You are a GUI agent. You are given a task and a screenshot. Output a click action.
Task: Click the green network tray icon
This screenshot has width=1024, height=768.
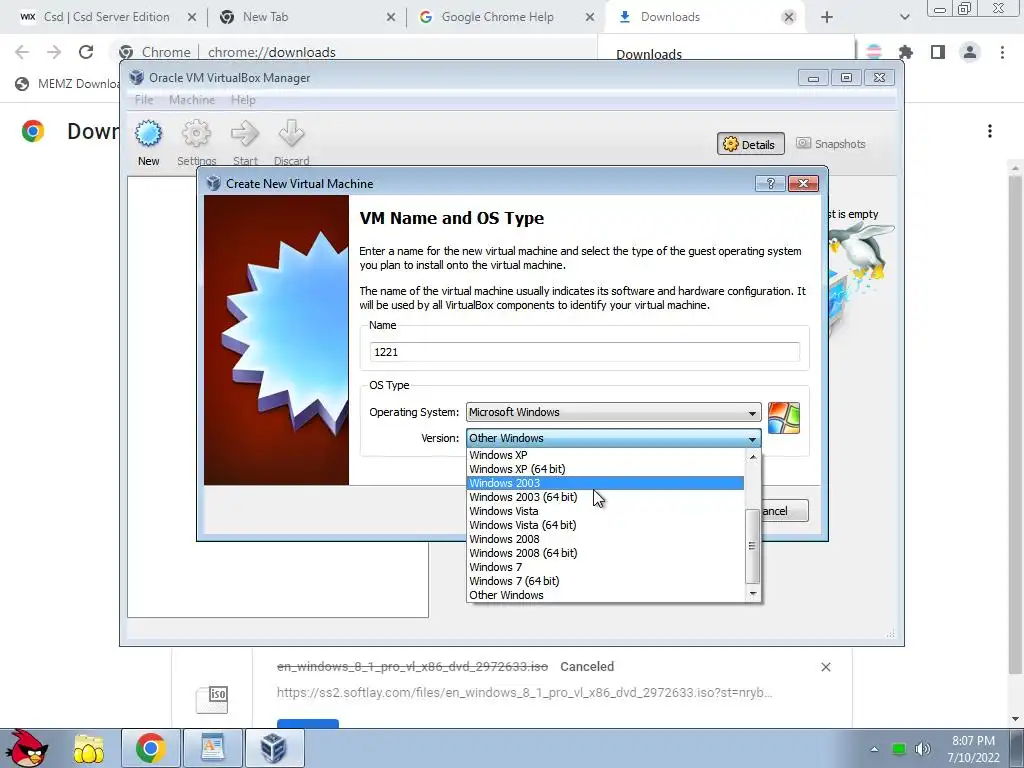click(x=899, y=749)
